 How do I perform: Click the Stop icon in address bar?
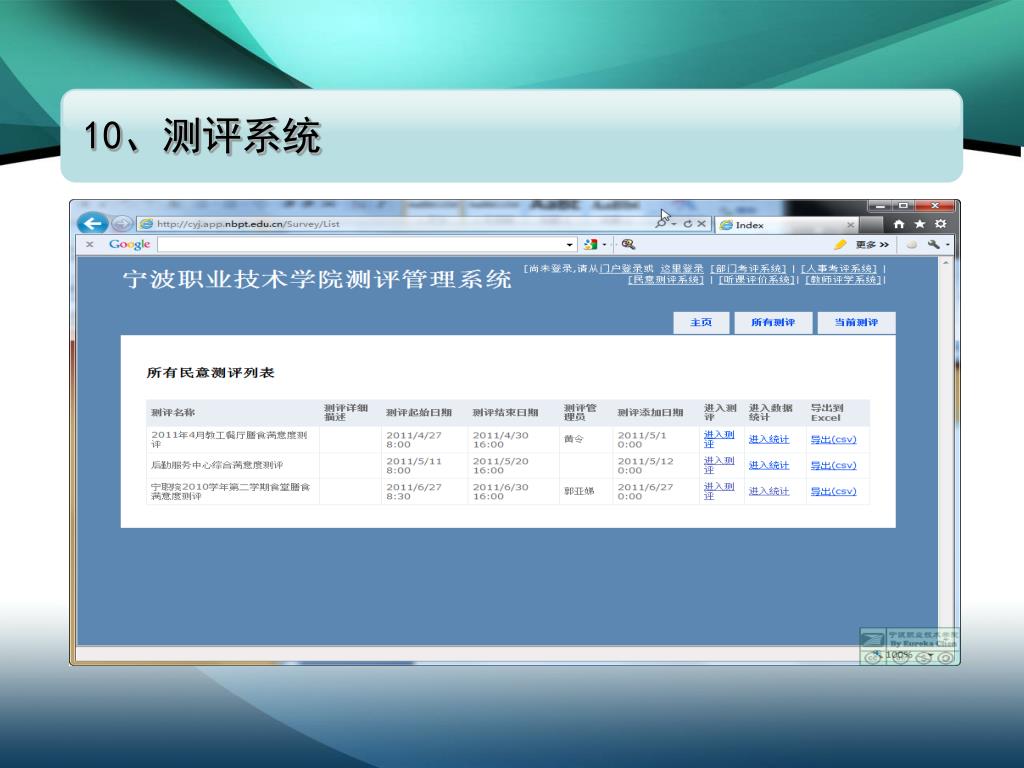click(701, 224)
